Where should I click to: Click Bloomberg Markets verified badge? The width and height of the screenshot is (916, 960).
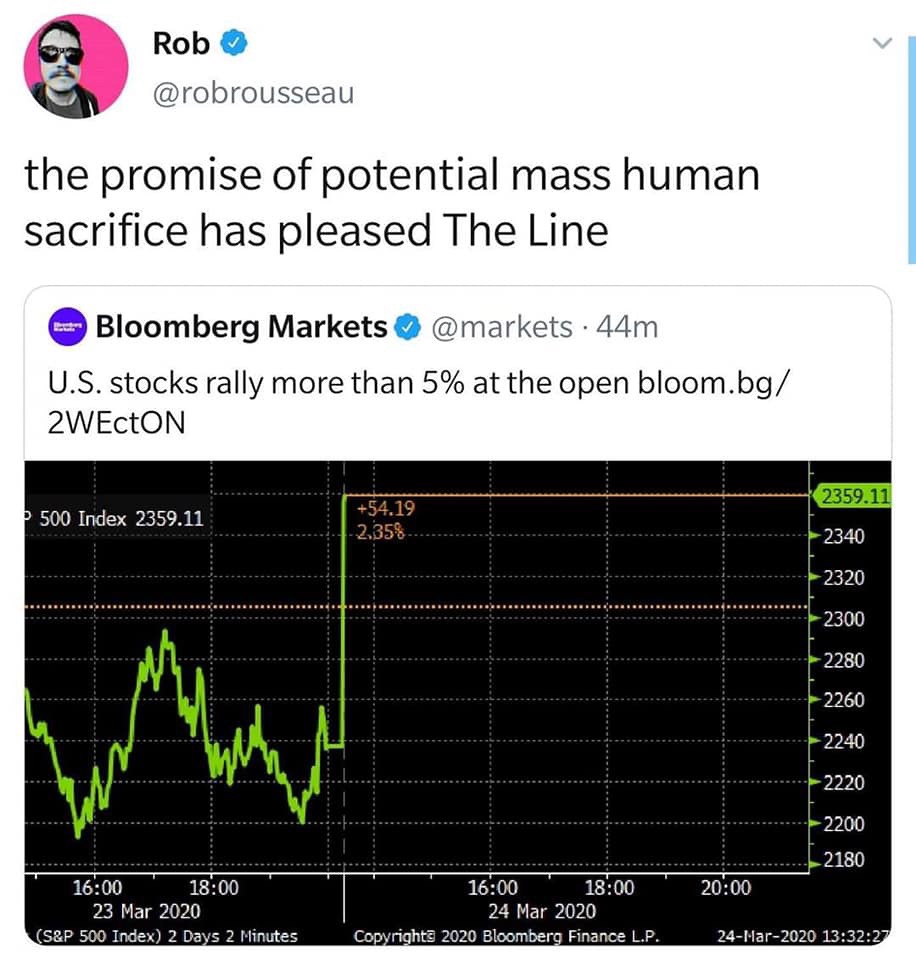coord(406,327)
